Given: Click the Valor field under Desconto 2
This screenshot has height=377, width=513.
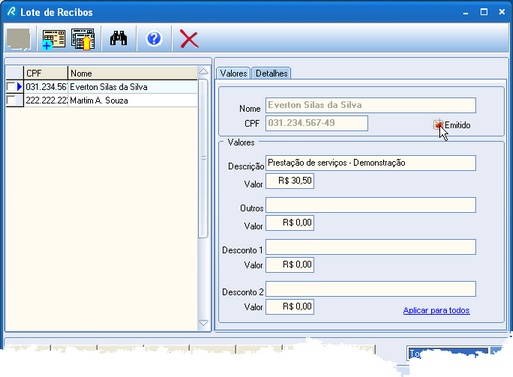Looking at the screenshot, I should coord(289,307).
